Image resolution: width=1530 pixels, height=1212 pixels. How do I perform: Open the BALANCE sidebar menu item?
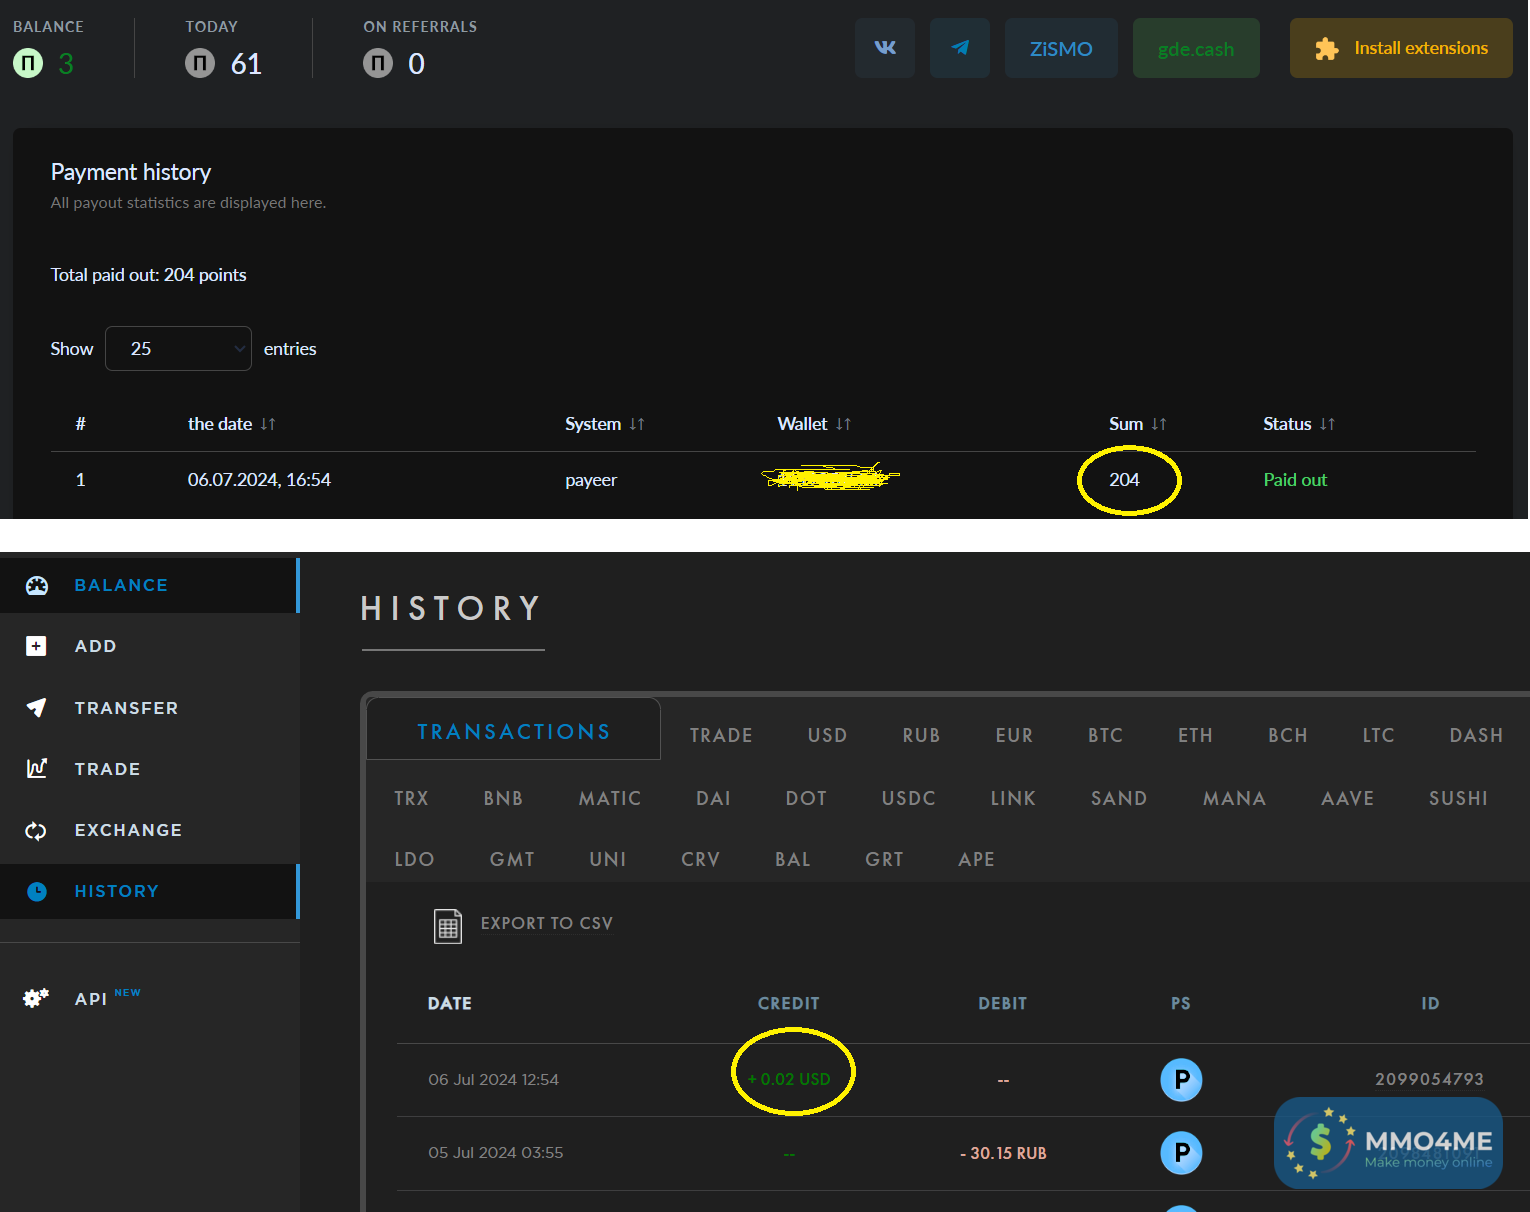[149, 586]
